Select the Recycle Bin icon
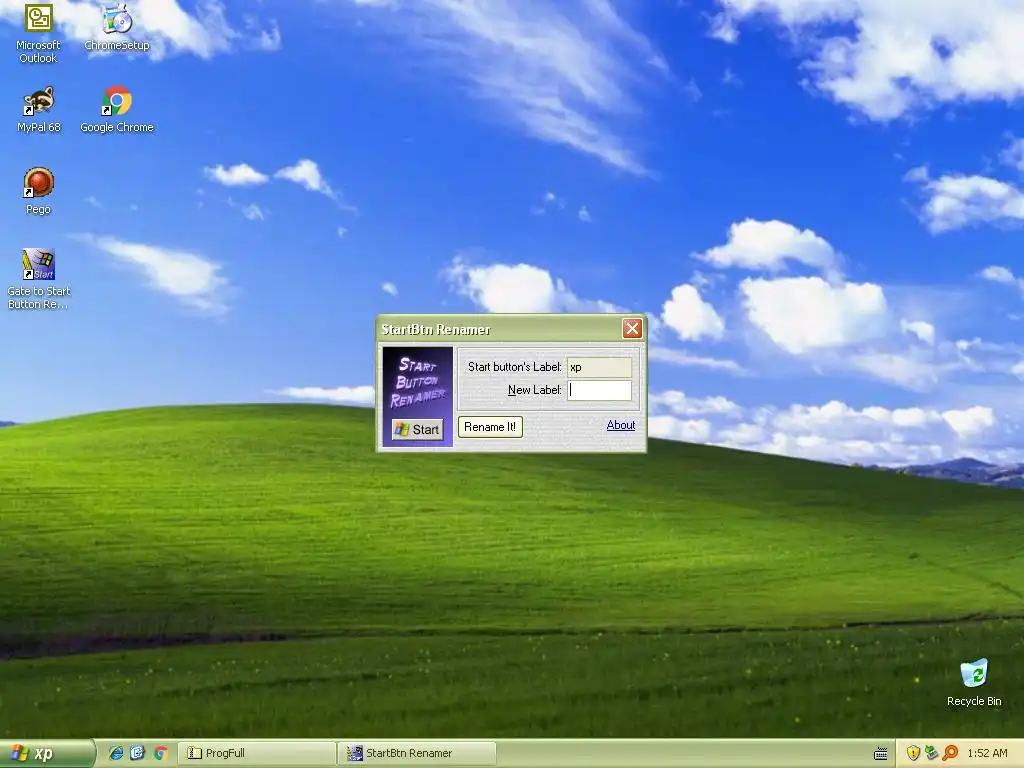Image resolution: width=1024 pixels, height=768 pixels. point(974,683)
